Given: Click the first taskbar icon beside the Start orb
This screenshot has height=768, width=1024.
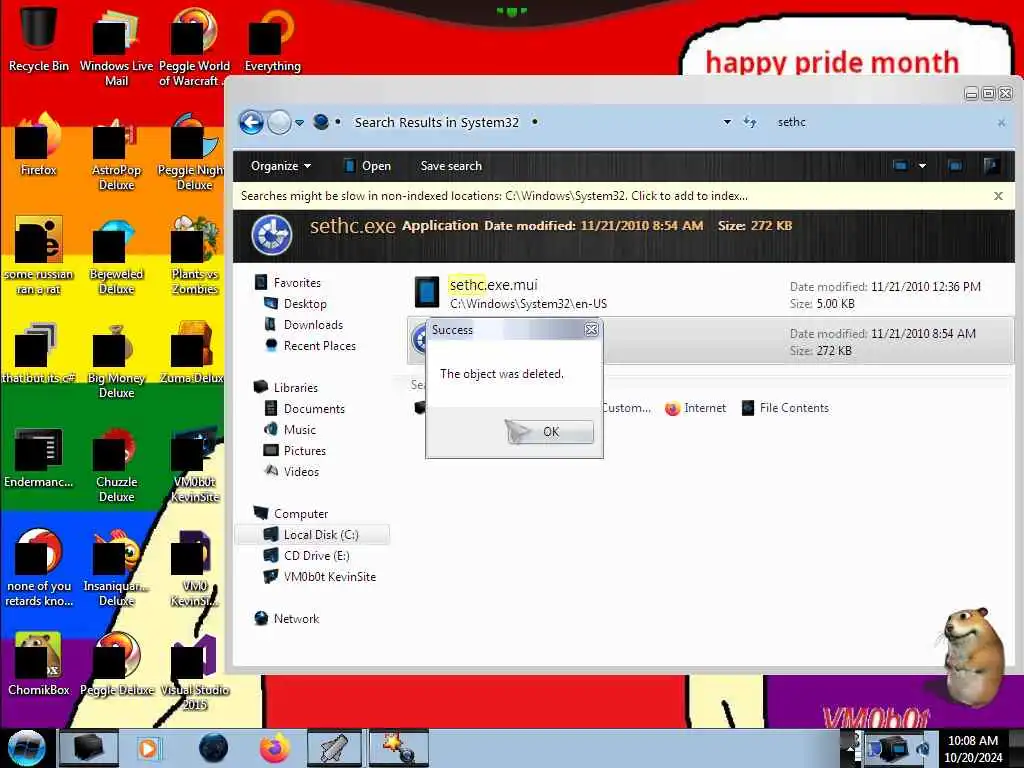Looking at the screenshot, I should [88, 748].
